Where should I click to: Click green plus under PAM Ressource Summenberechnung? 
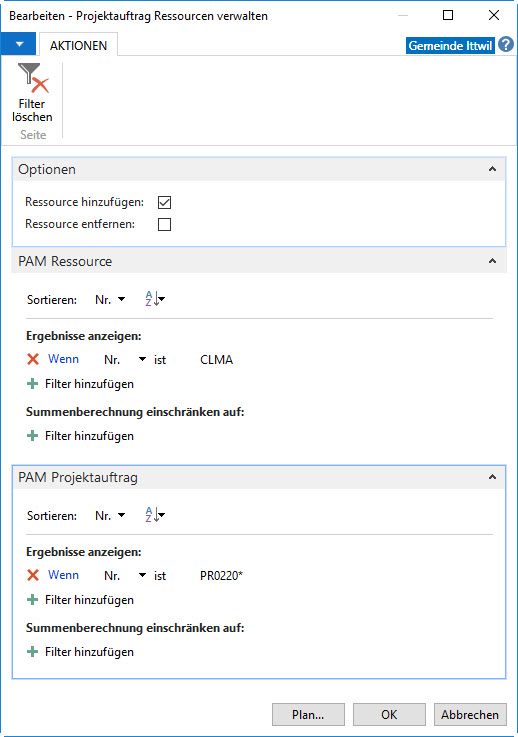coord(32,436)
